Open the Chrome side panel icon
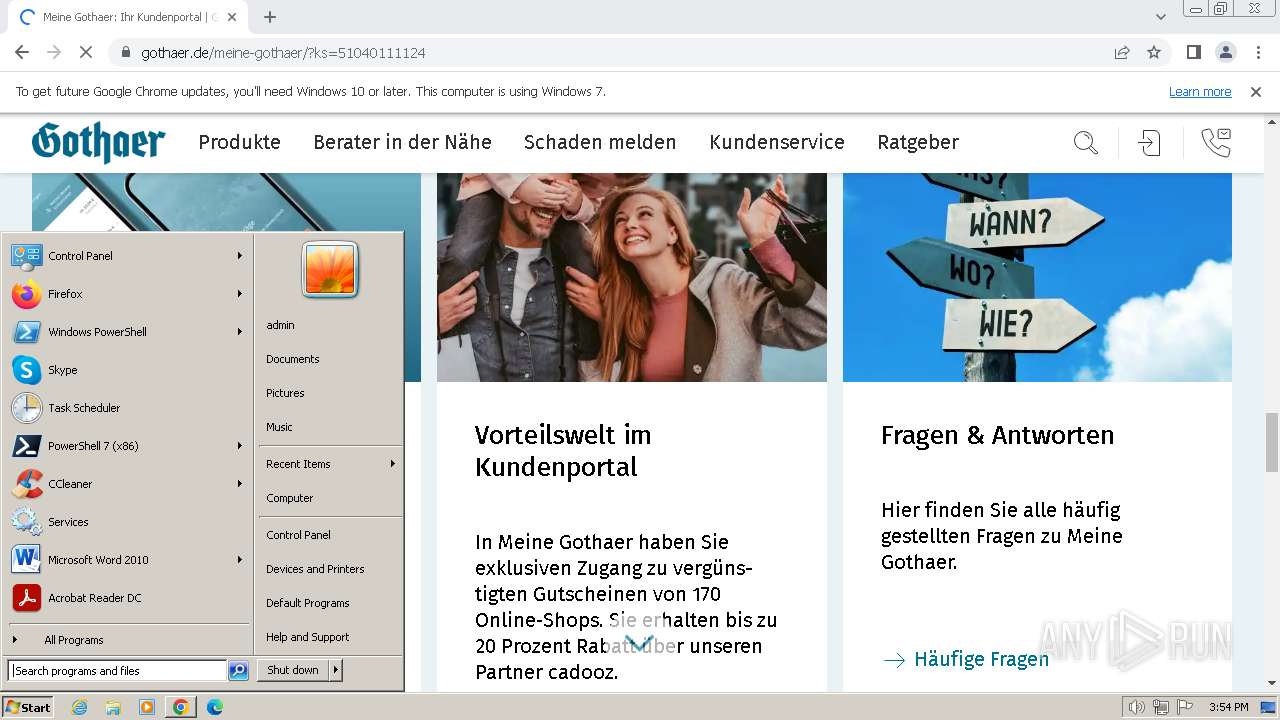This screenshot has height=720, width=1280. tap(1193, 52)
